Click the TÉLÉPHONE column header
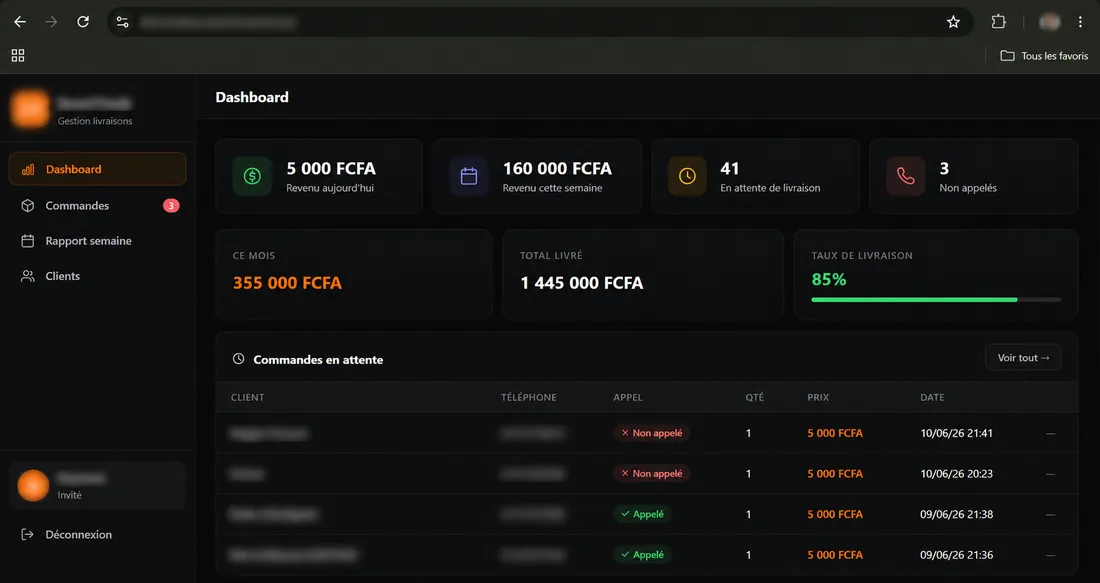The height and width of the screenshot is (583, 1100). tap(529, 397)
